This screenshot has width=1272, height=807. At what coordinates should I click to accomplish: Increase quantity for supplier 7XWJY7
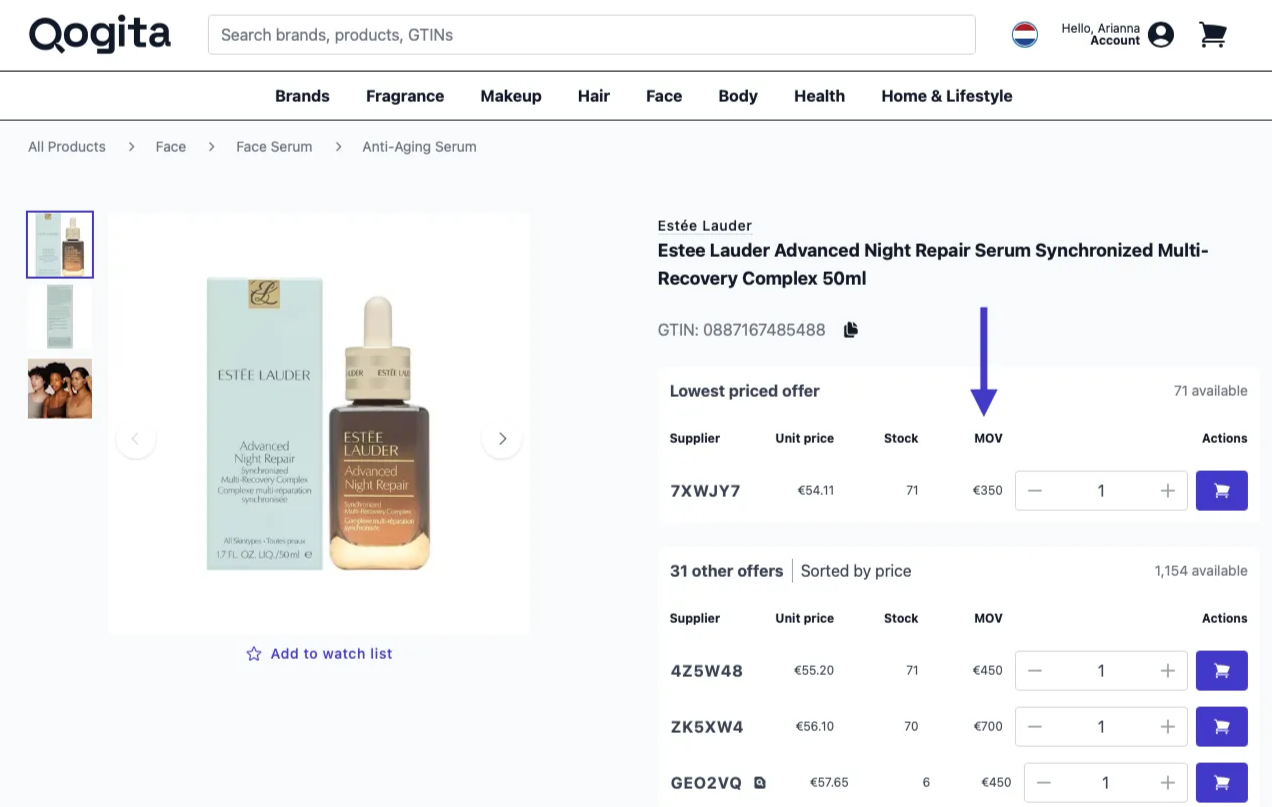1167,491
